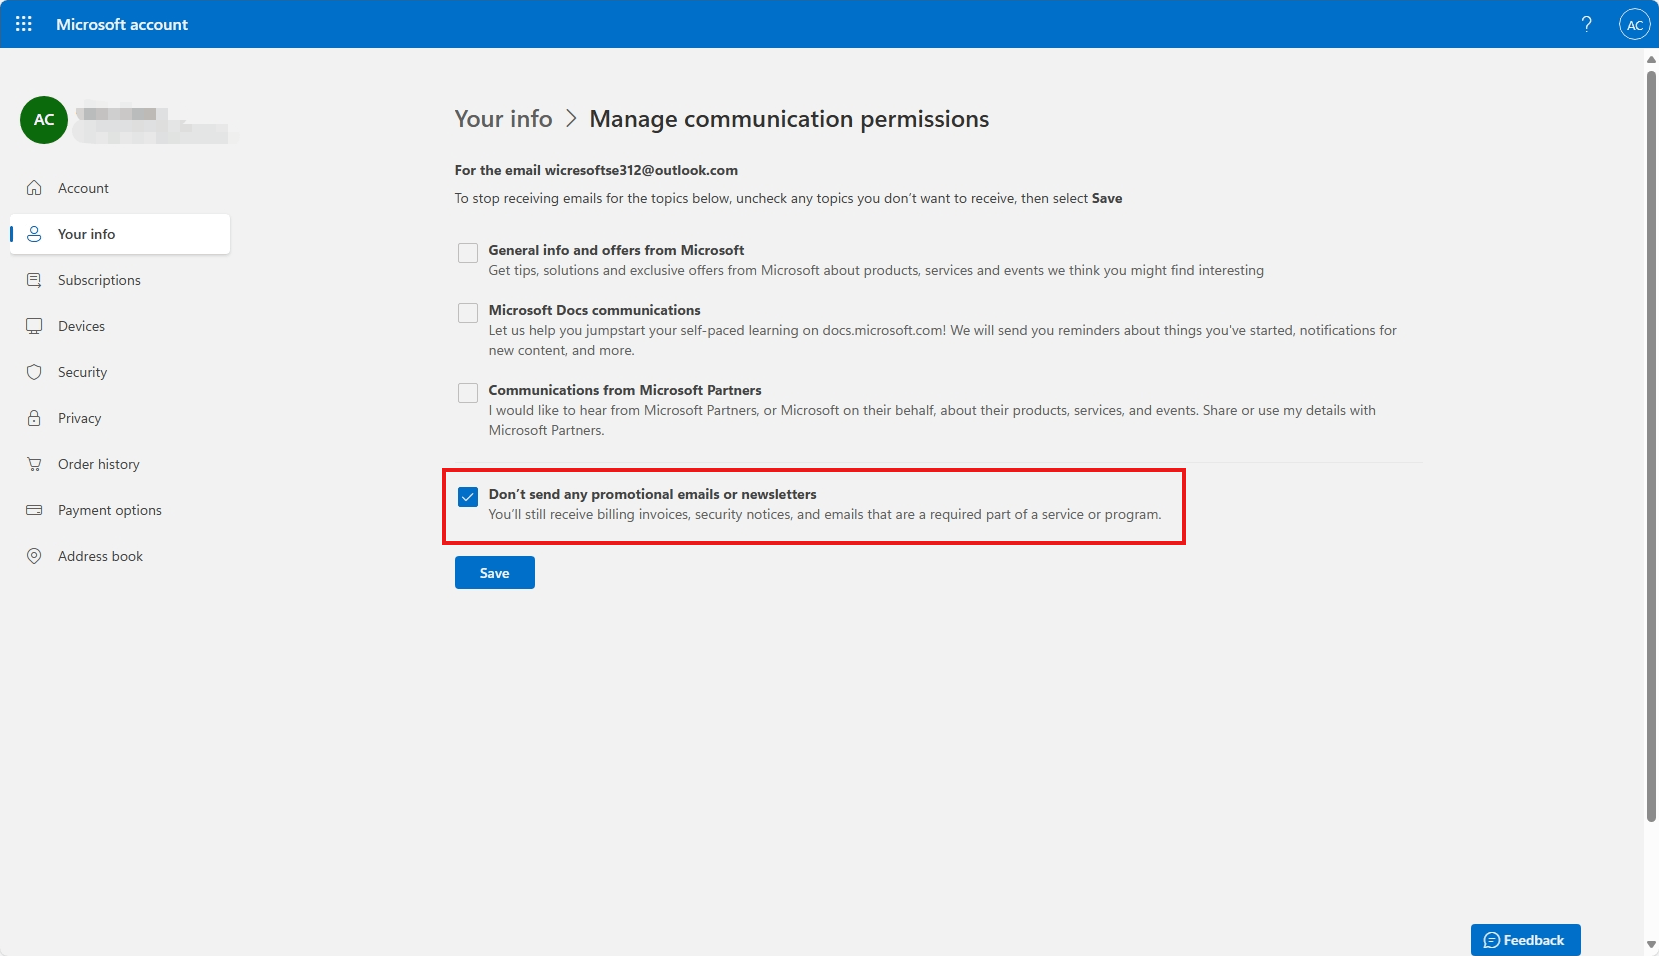Click the Payment options card icon
The height and width of the screenshot is (956, 1659).
point(34,510)
